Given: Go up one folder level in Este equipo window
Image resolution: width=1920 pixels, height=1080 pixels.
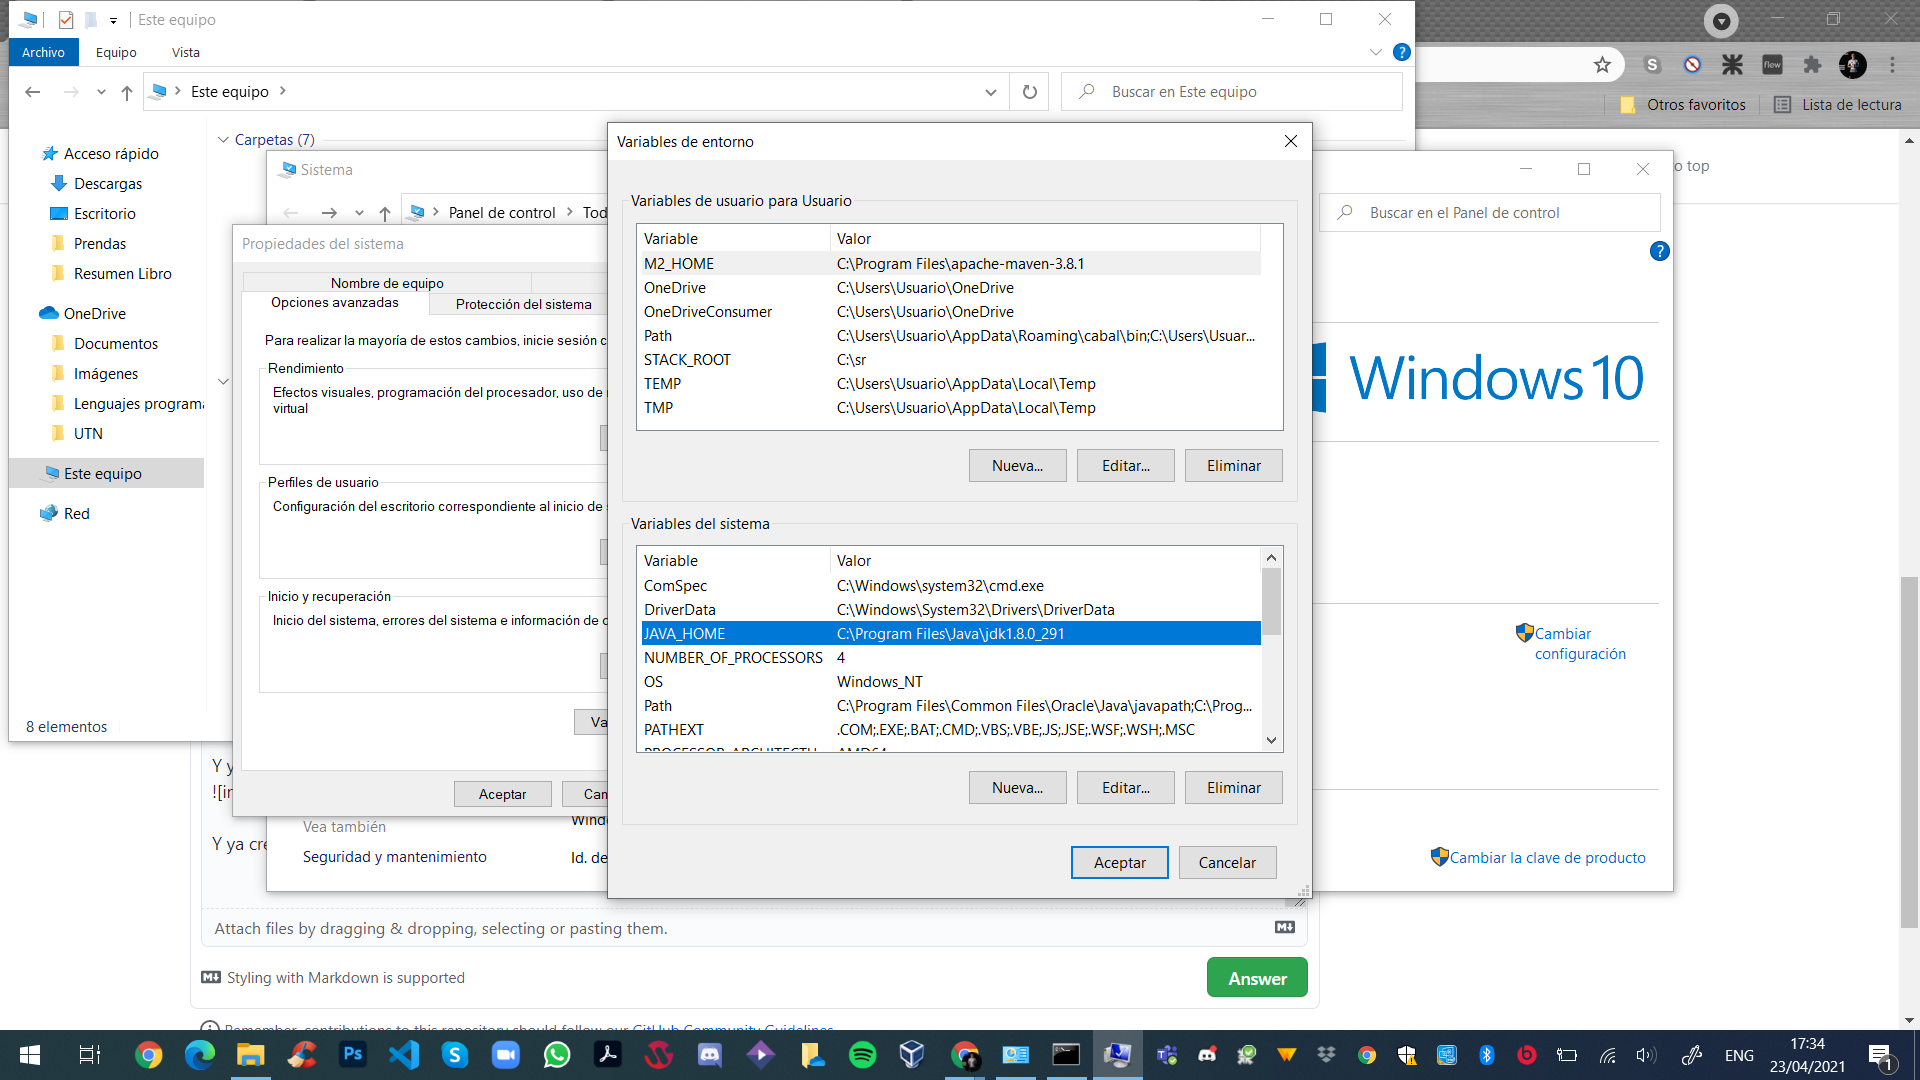Looking at the screenshot, I should tap(127, 92).
